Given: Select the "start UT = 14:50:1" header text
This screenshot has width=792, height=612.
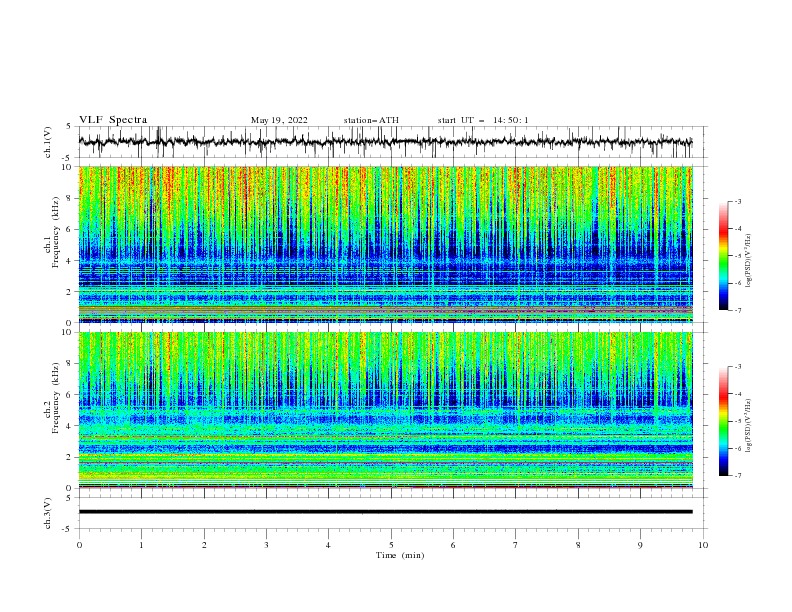Looking at the screenshot, I should pos(483,120).
